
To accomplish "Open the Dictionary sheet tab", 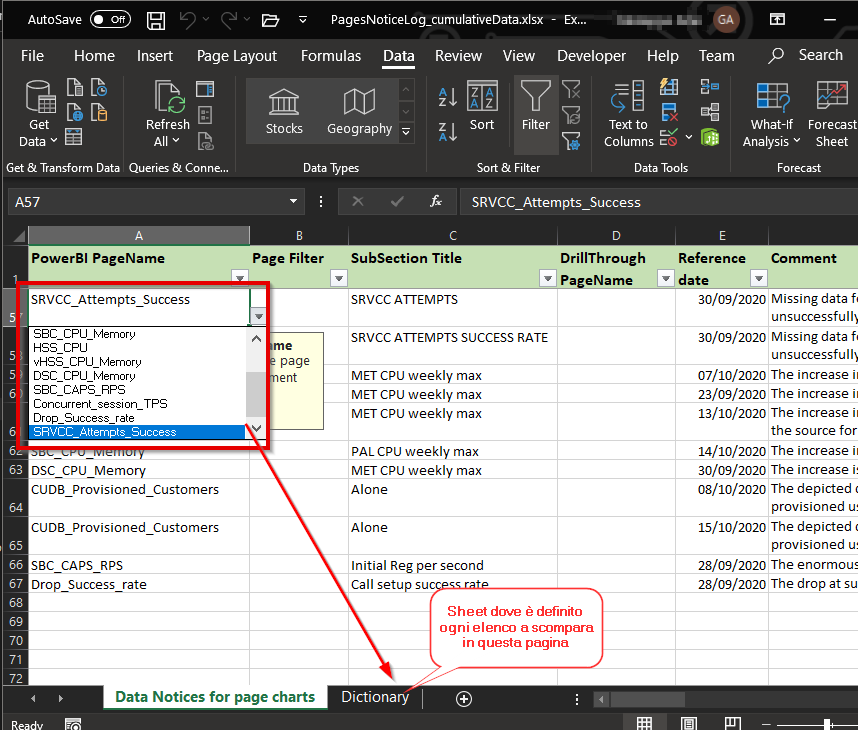I will 375,698.
